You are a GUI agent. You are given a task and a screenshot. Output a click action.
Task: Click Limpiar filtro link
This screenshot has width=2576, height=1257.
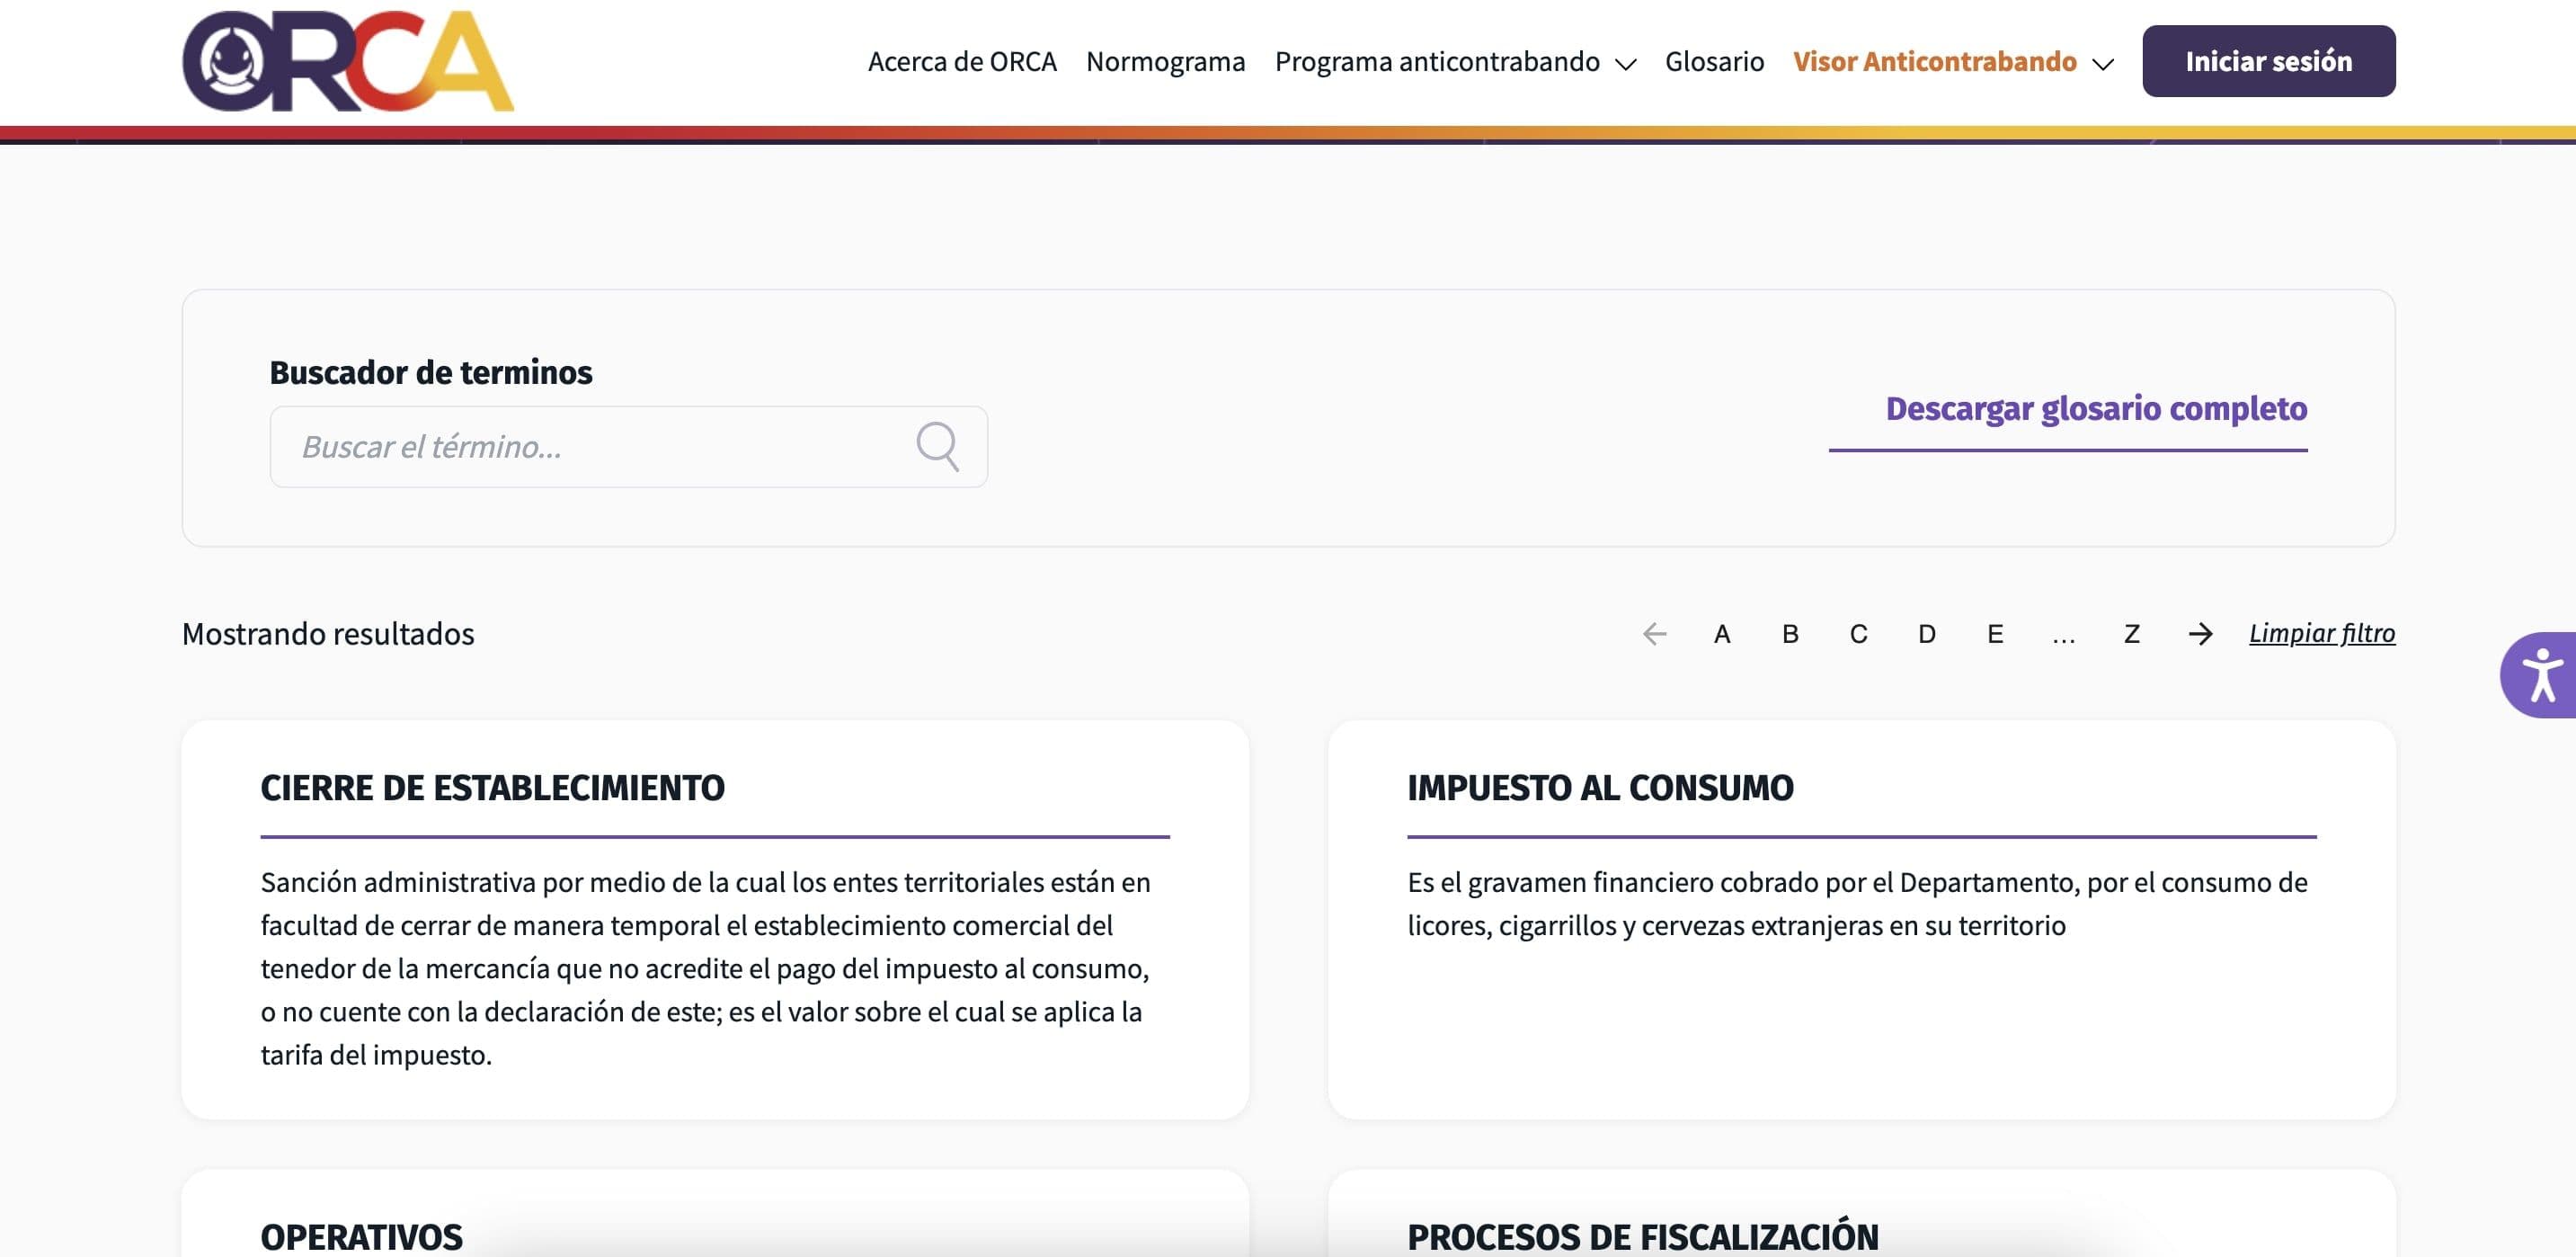[x=2322, y=633]
